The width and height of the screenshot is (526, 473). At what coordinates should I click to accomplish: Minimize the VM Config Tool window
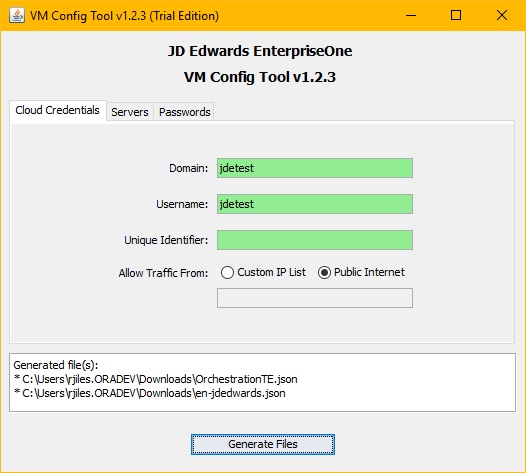click(411, 15)
